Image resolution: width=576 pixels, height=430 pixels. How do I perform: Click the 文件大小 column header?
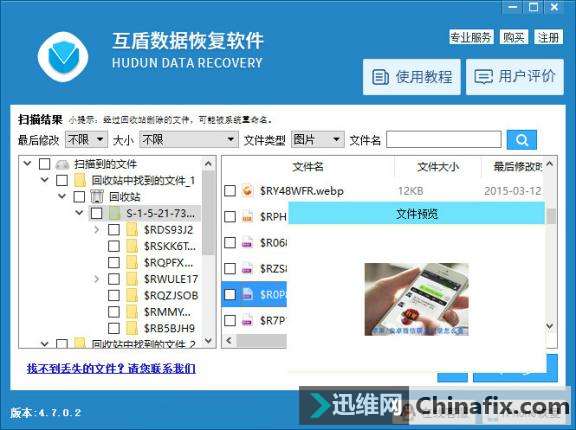(438, 167)
